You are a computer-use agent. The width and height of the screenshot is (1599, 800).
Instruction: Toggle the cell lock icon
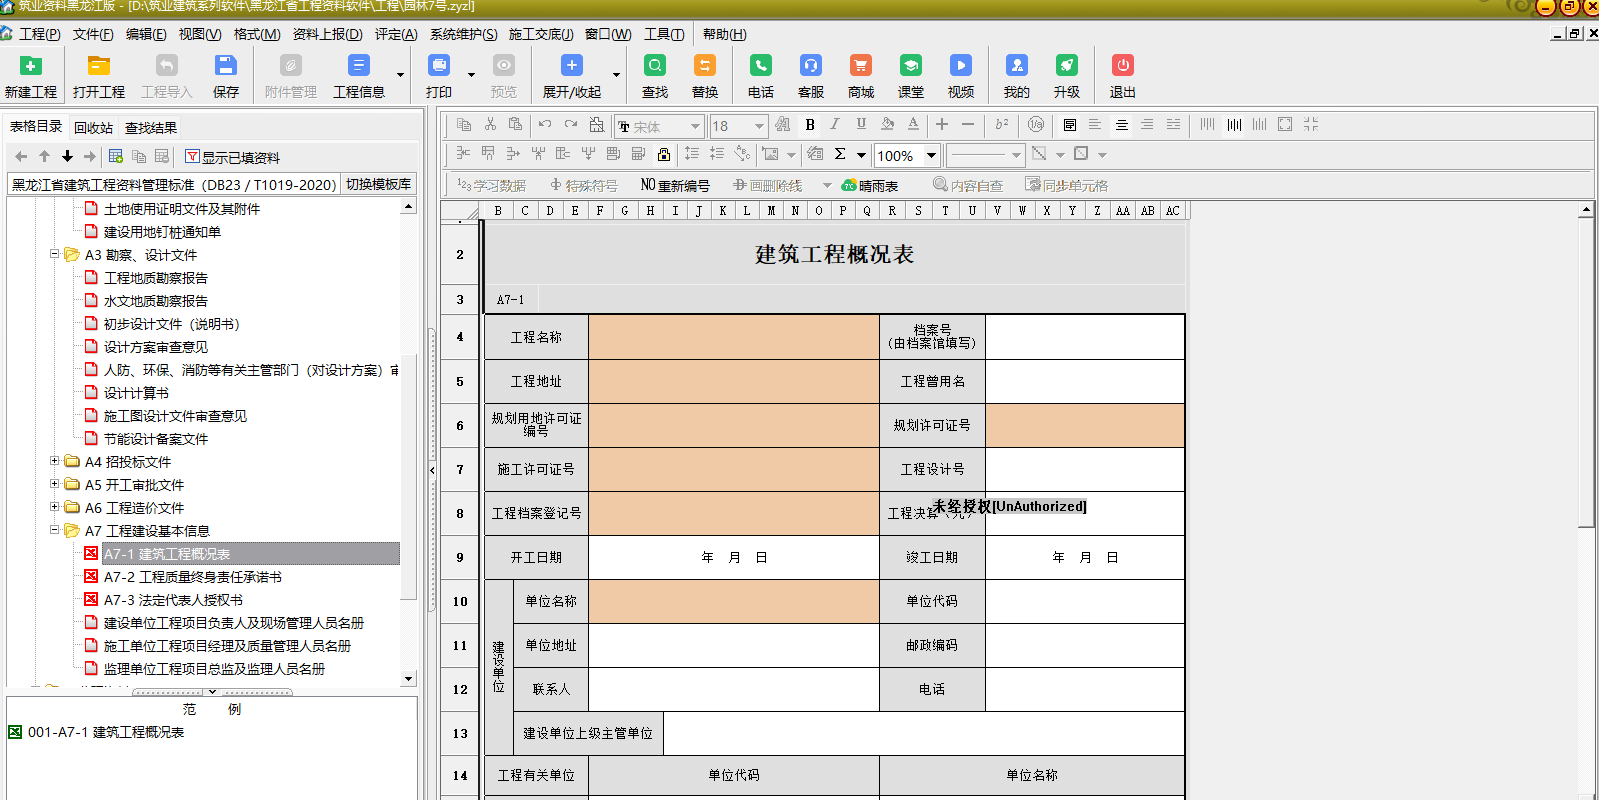664,154
